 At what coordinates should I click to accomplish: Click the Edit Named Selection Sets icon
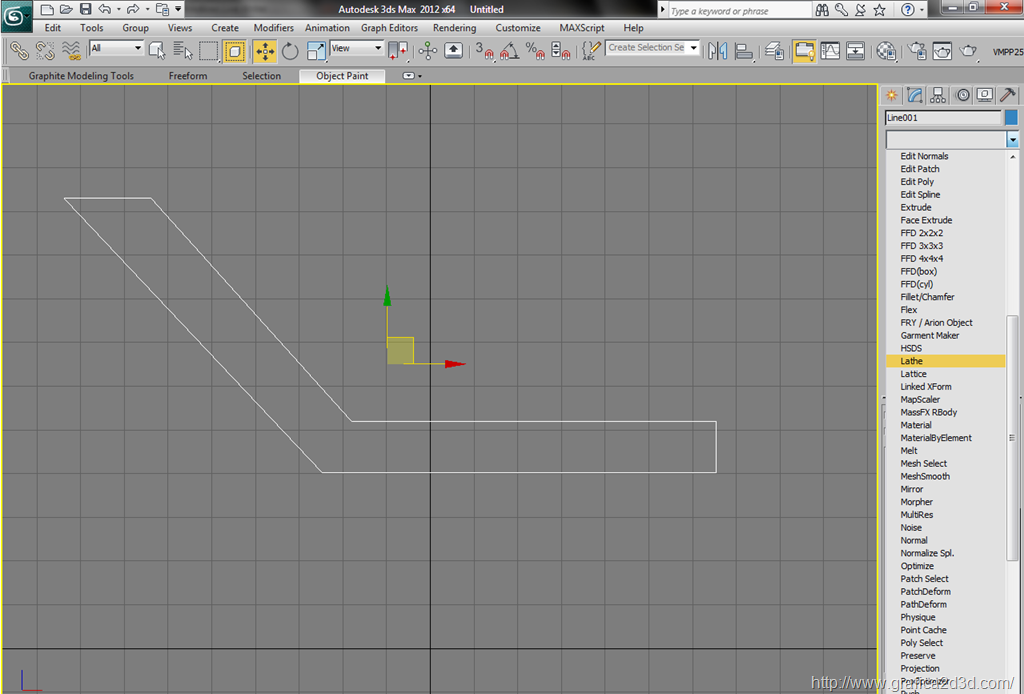click(590, 51)
